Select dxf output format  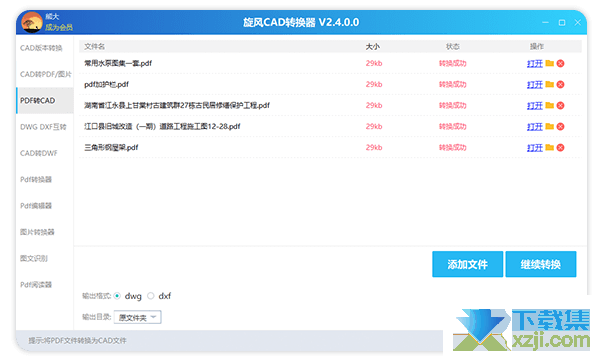[x=151, y=296]
